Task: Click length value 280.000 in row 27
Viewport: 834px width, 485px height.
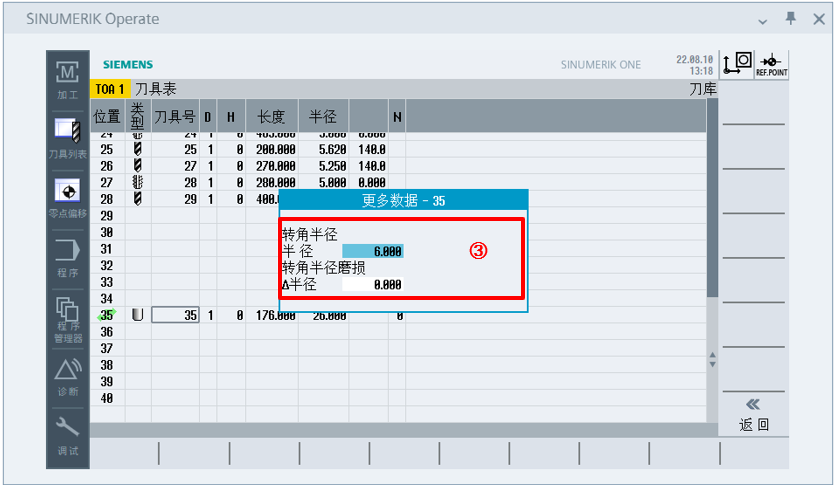Action: pyautogui.click(x=276, y=182)
